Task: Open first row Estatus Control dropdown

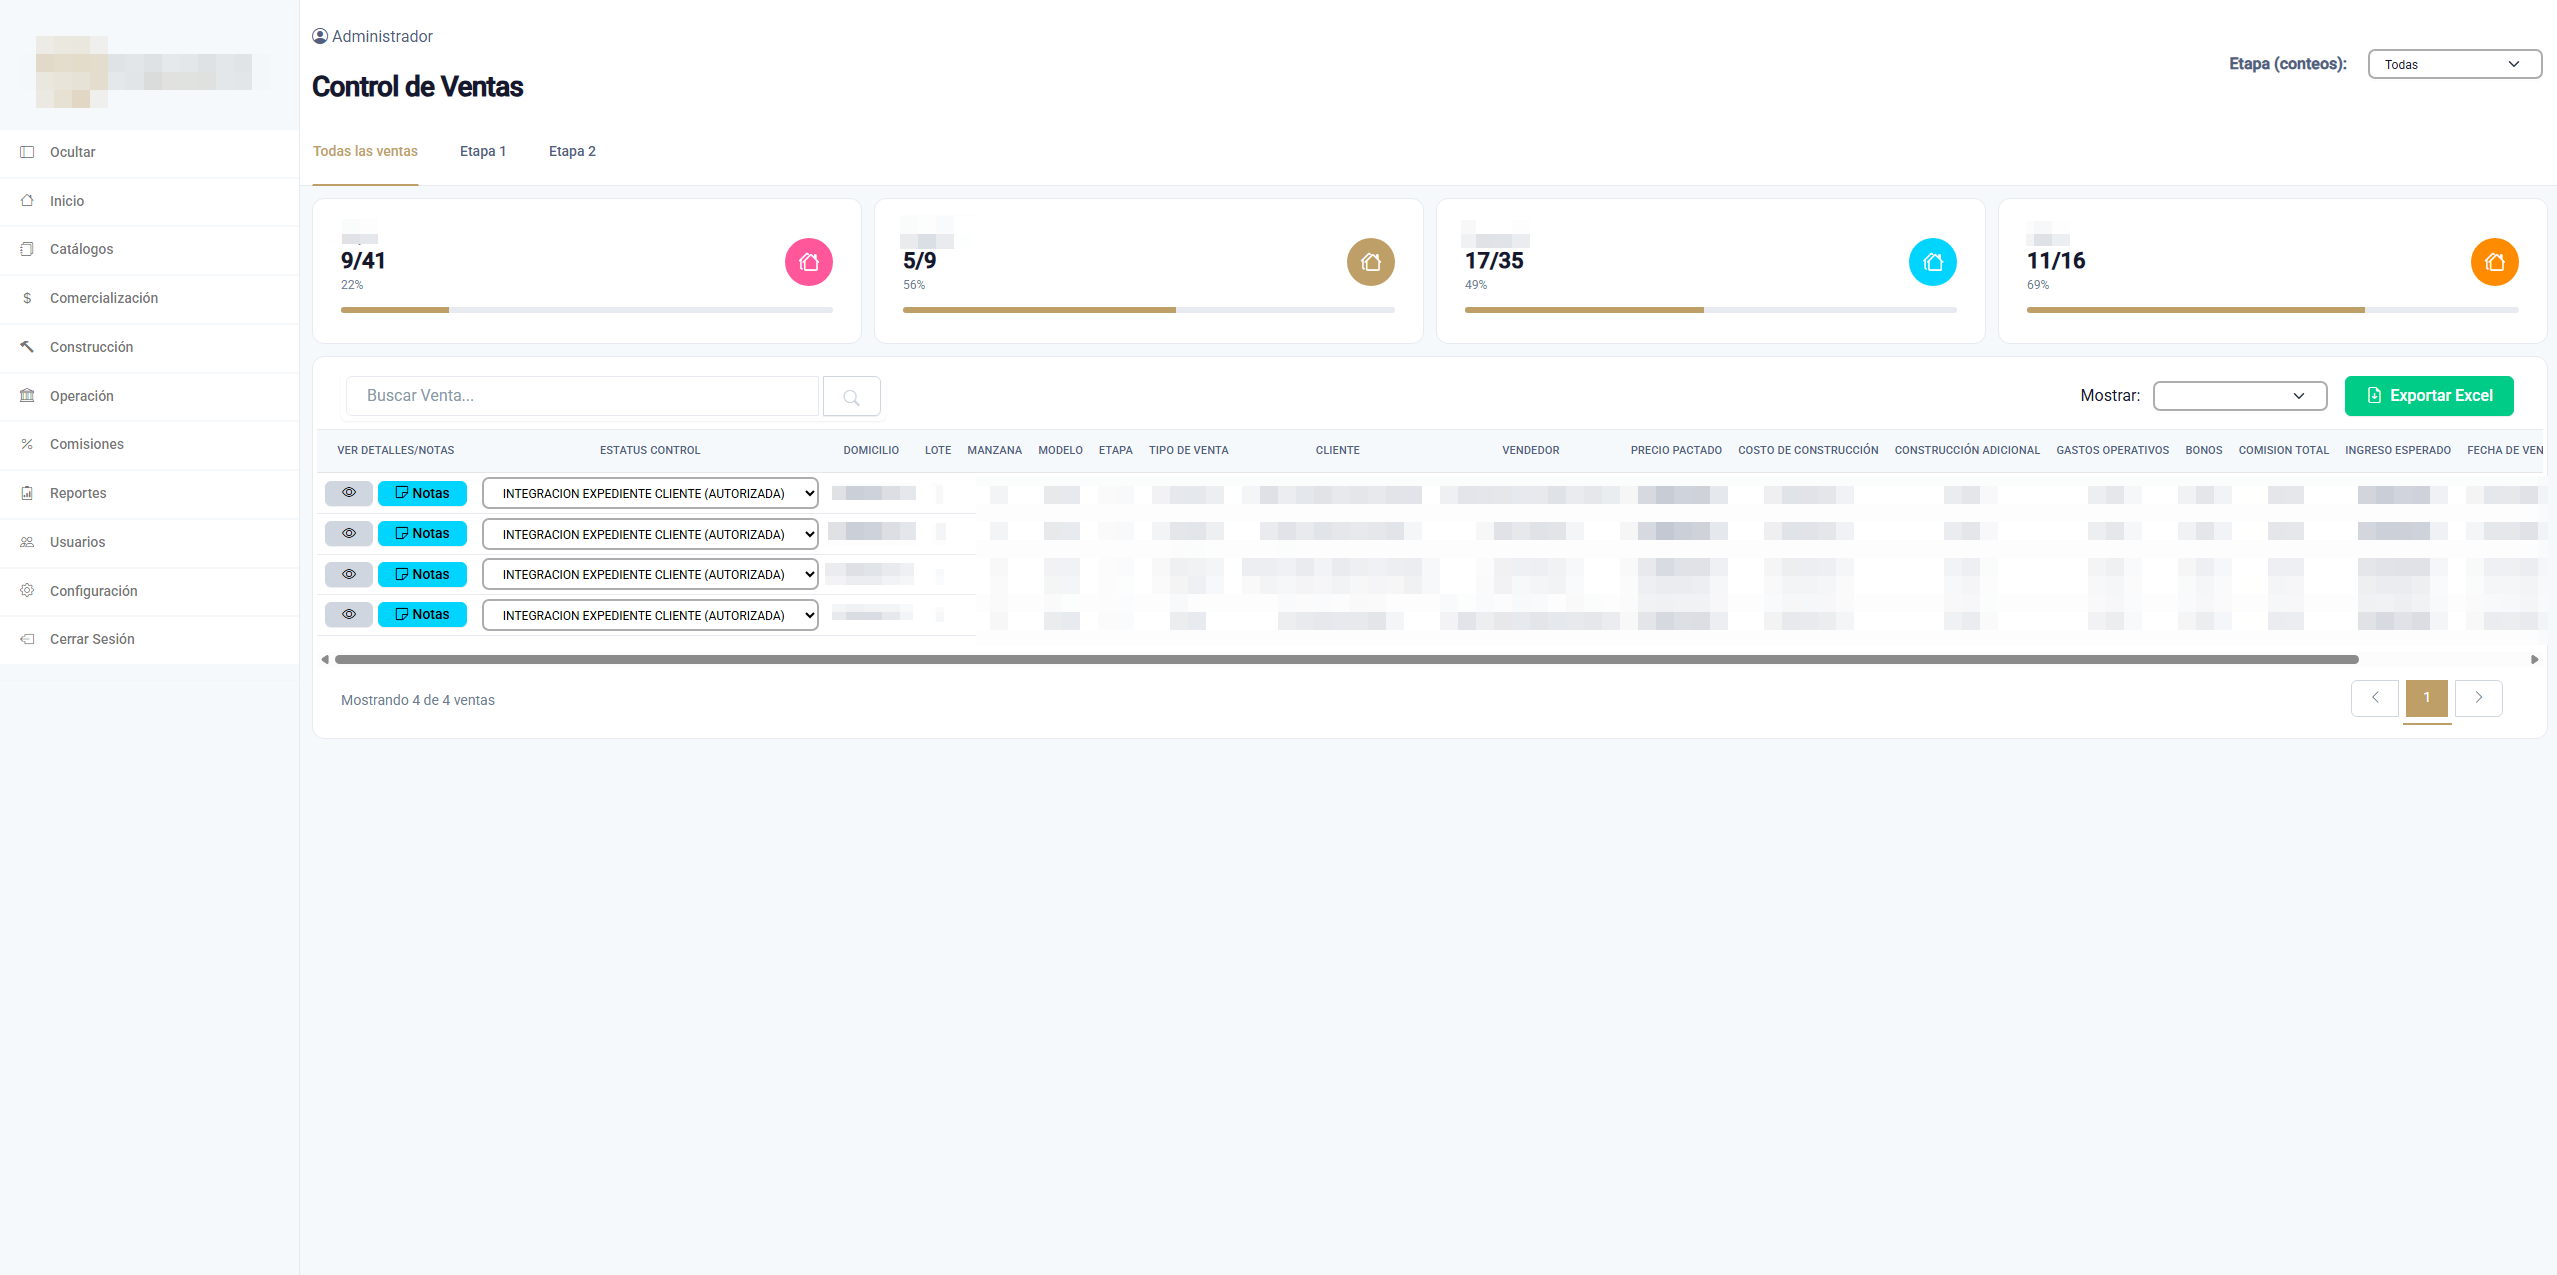Action: [x=650, y=493]
